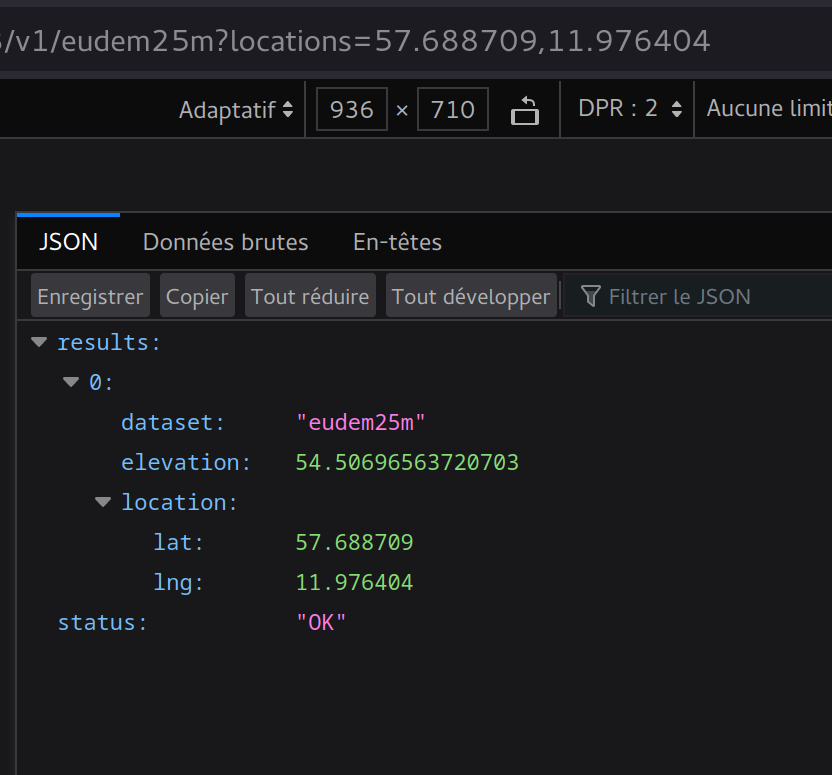Select the location key

coord(179,502)
